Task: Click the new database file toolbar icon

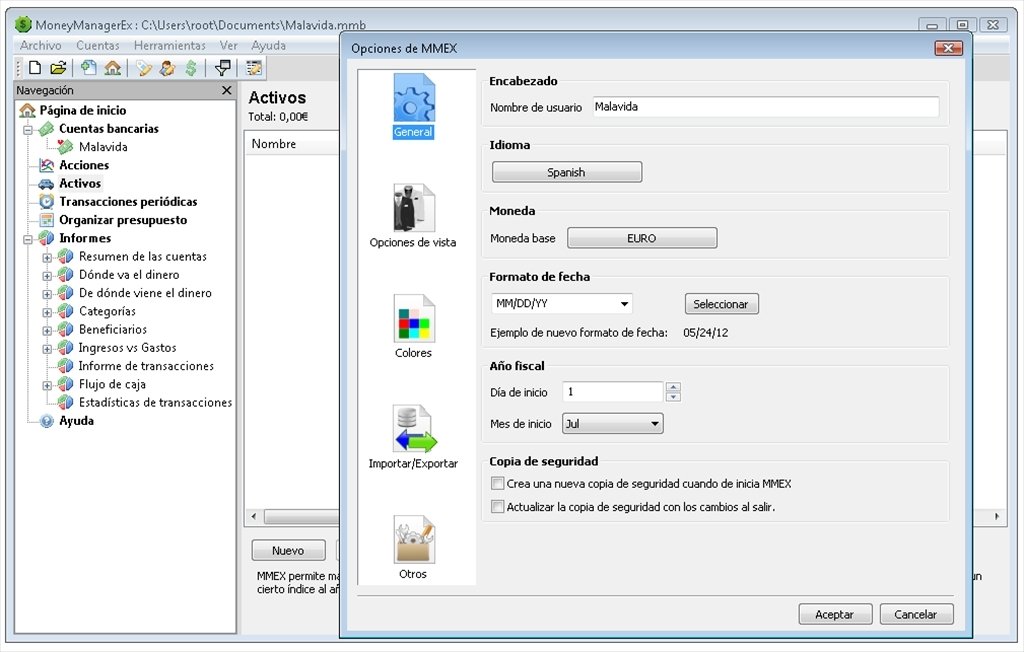Action: 35,67
